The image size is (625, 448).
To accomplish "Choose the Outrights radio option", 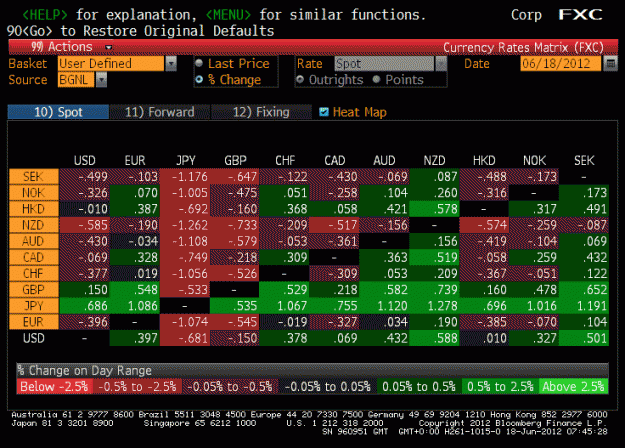I will tap(300, 79).
